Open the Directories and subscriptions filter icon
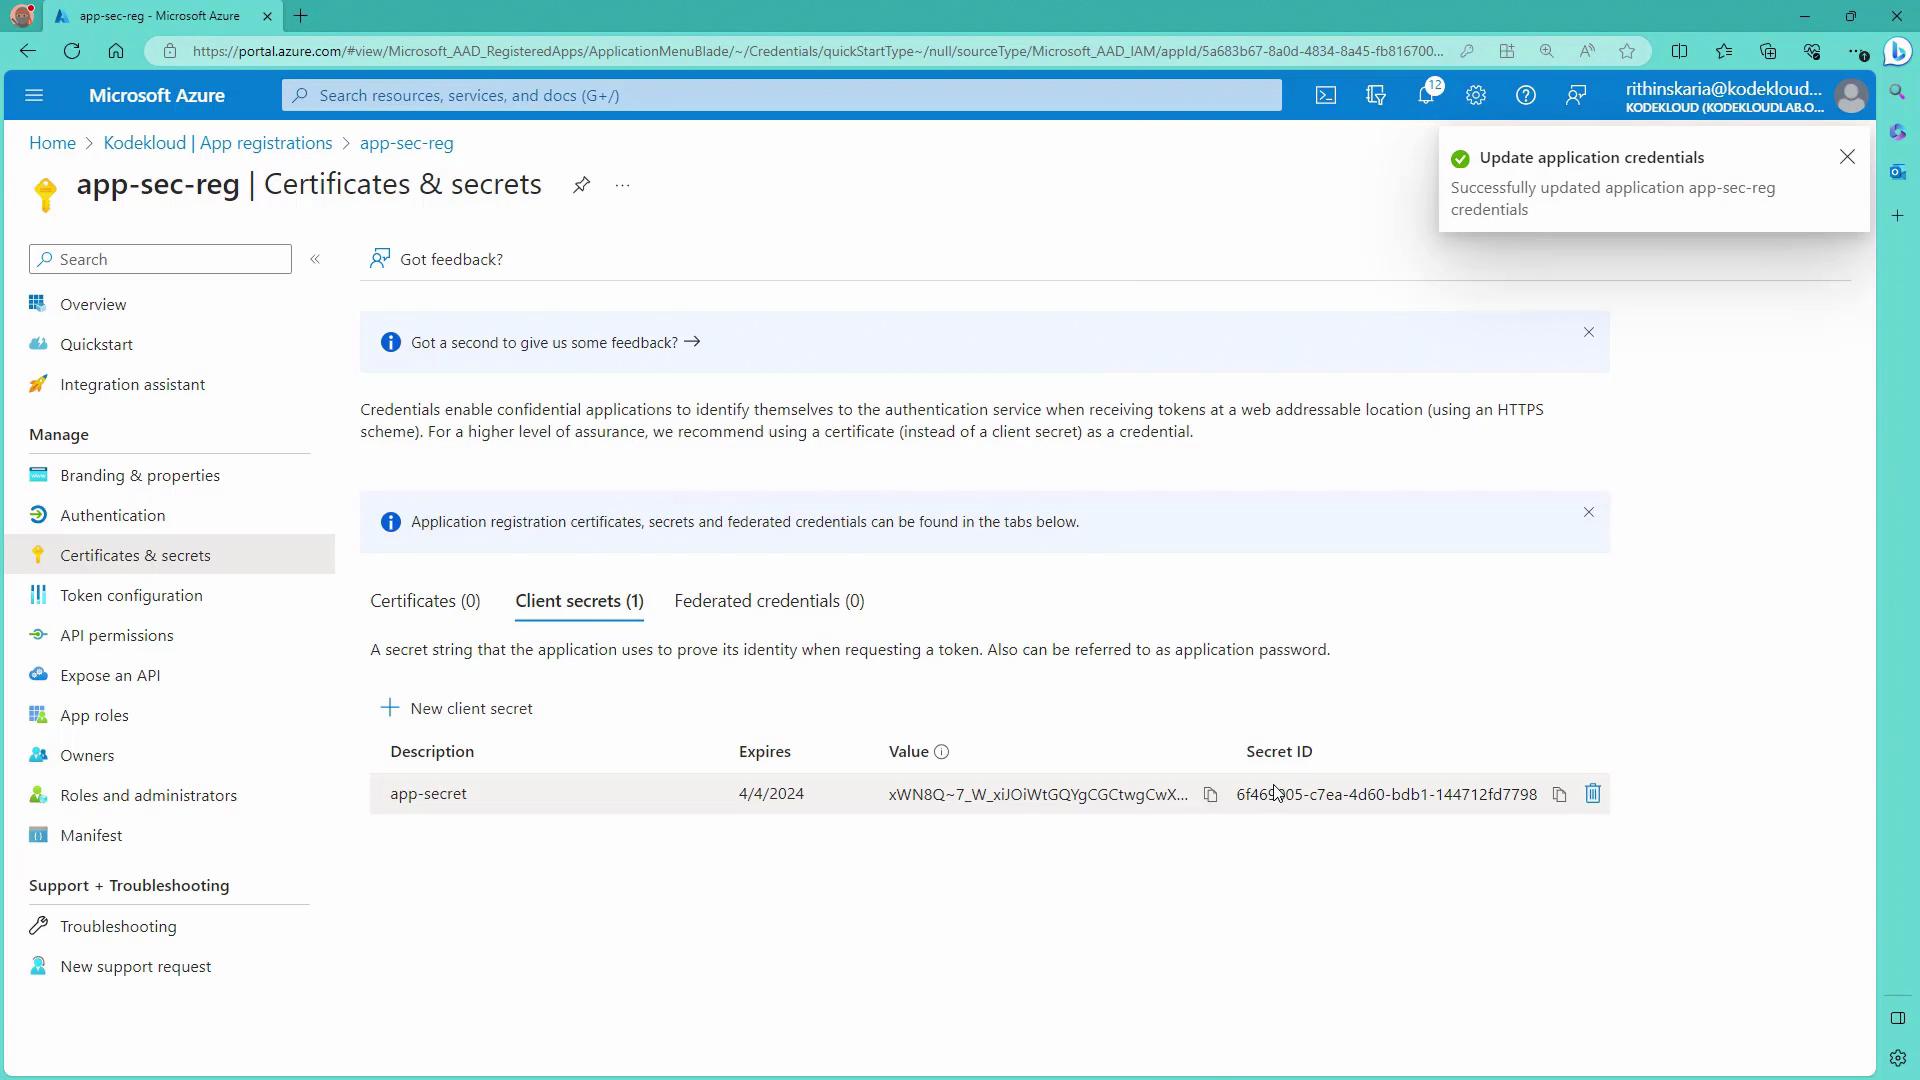The width and height of the screenshot is (1920, 1080). tap(1376, 95)
